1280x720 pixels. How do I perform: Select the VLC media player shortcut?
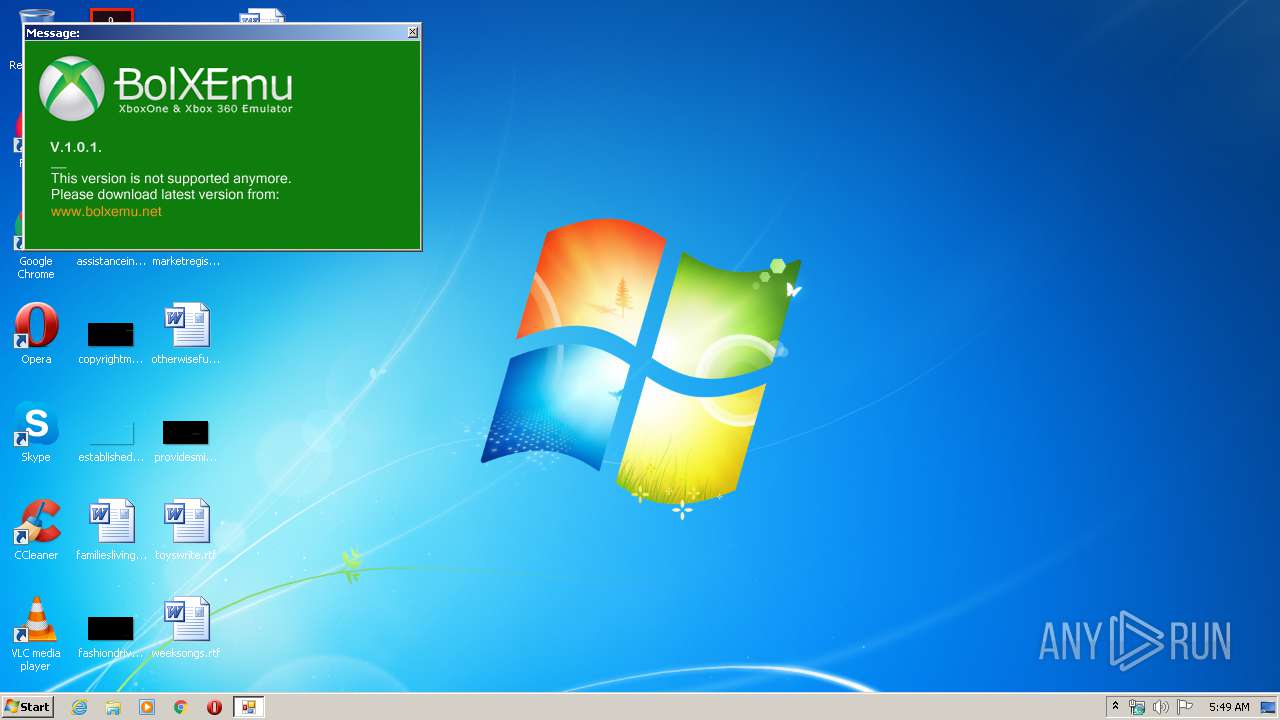[x=36, y=634]
